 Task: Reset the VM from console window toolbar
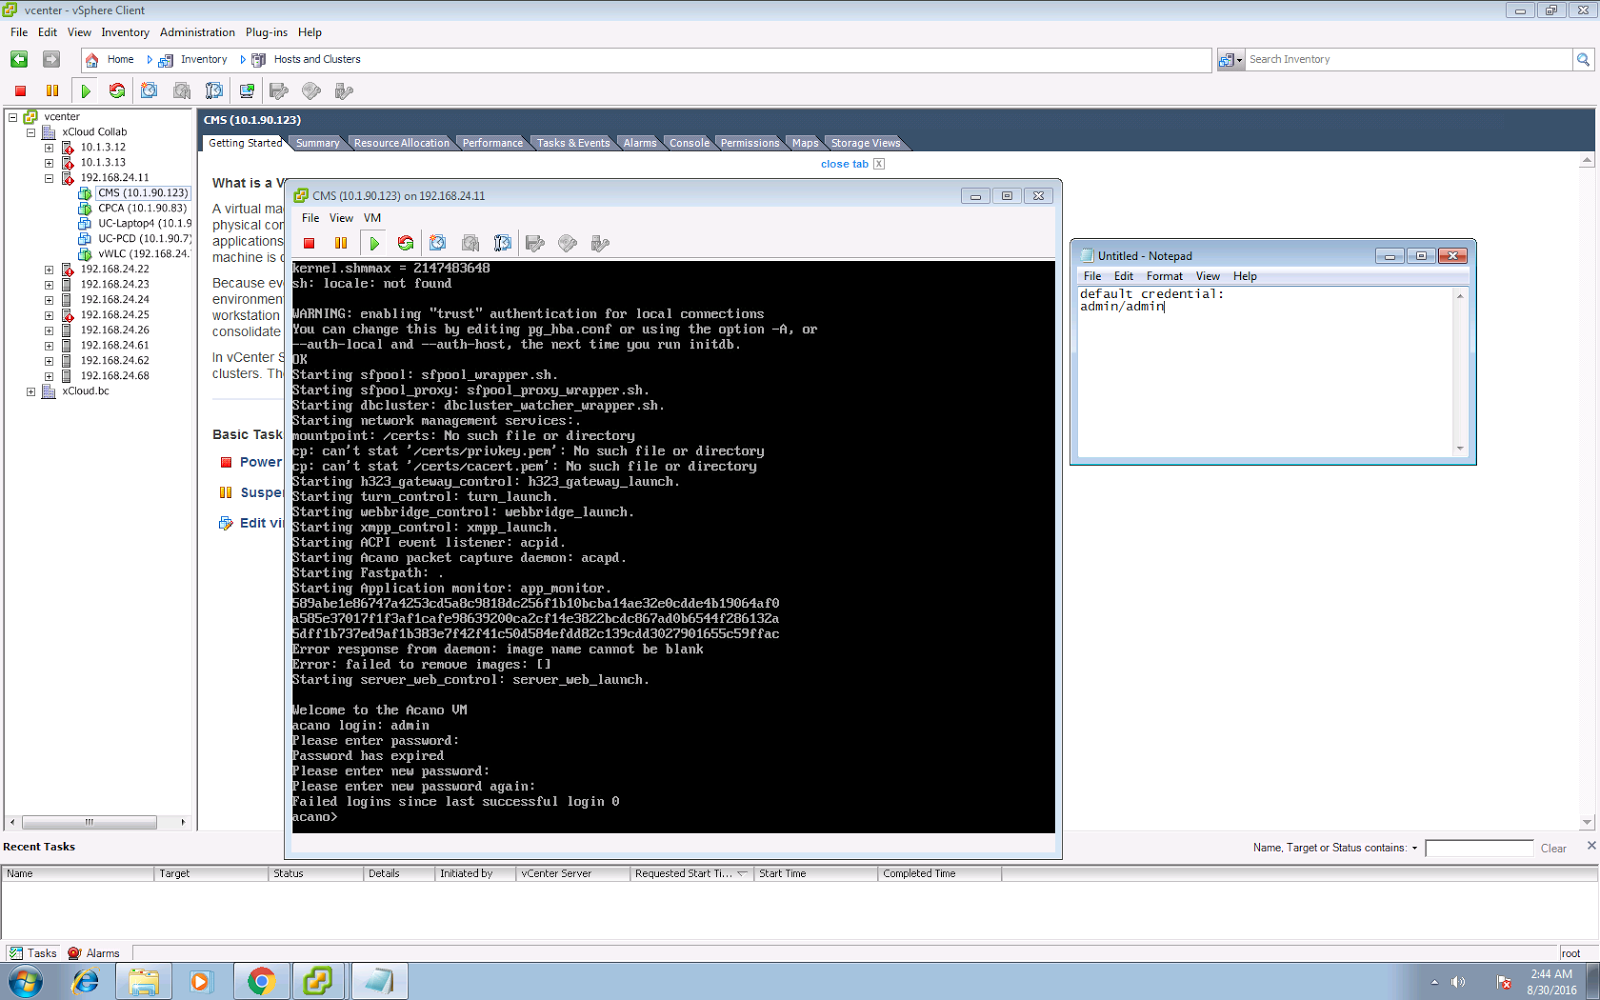click(x=405, y=242)
